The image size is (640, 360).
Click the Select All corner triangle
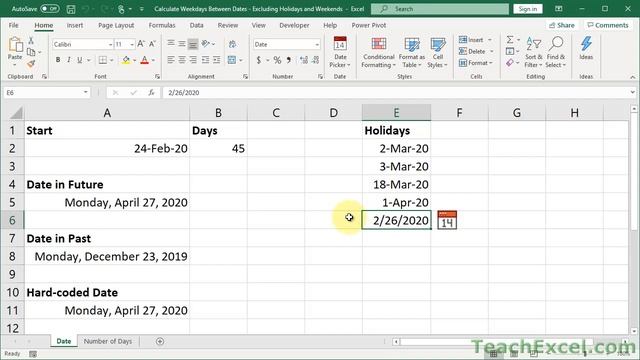[16, 113]
